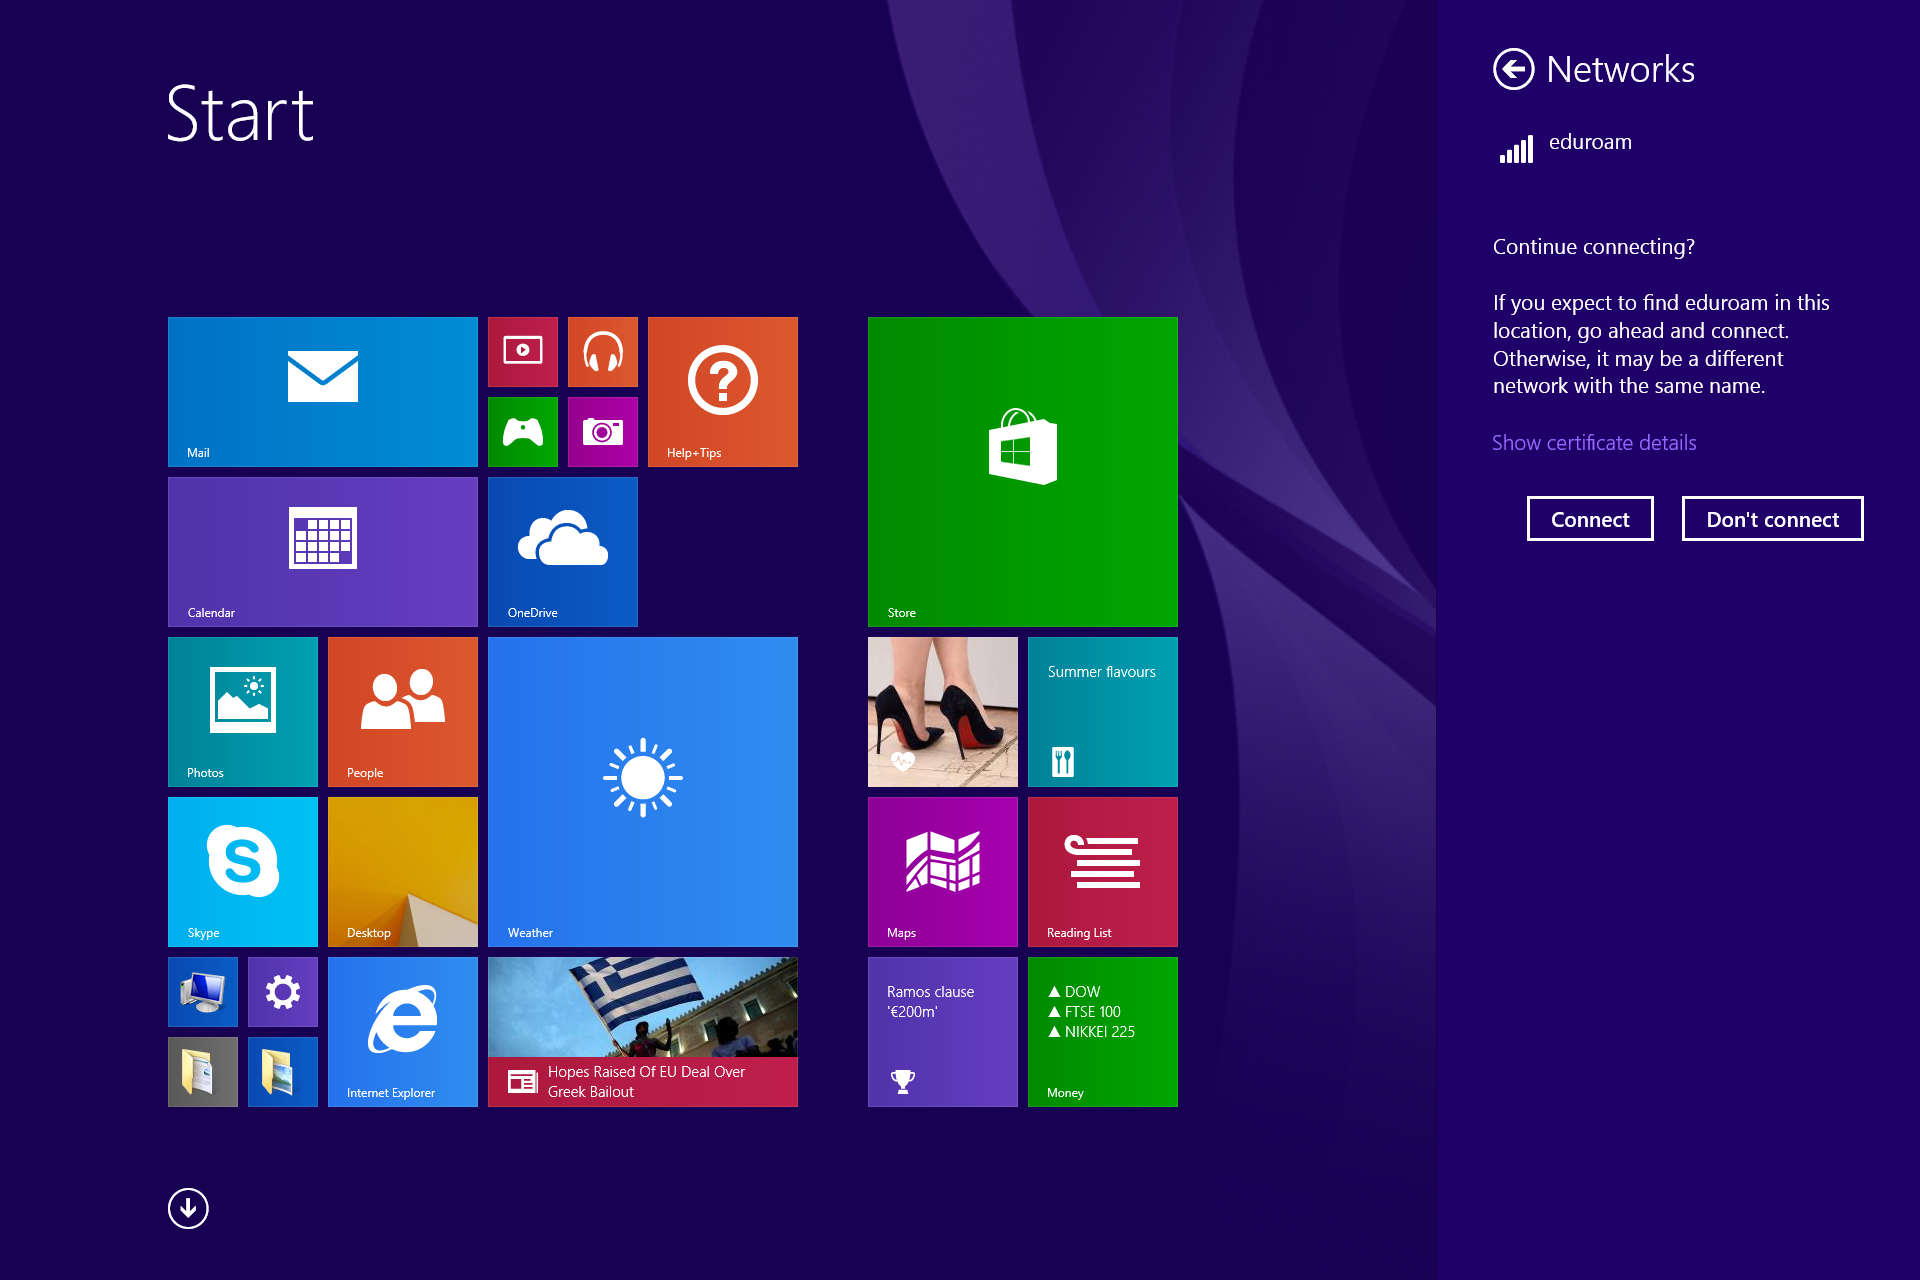This screenshot has width=1920, height=1280.
Task: Open the This PC computer tile
Action: (x=203, y=992)
